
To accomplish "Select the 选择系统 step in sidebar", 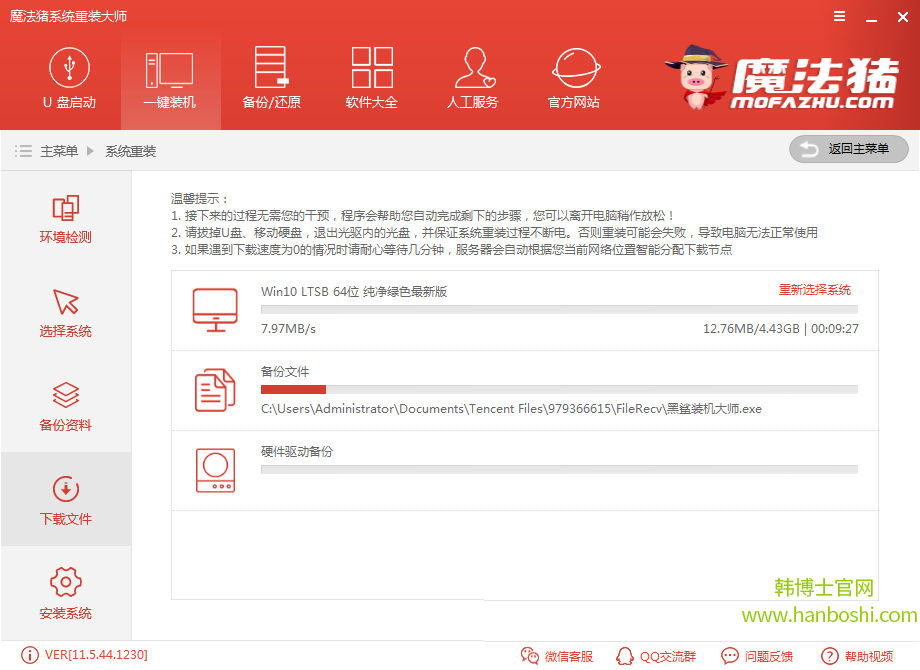I will [x=65, y=313].
